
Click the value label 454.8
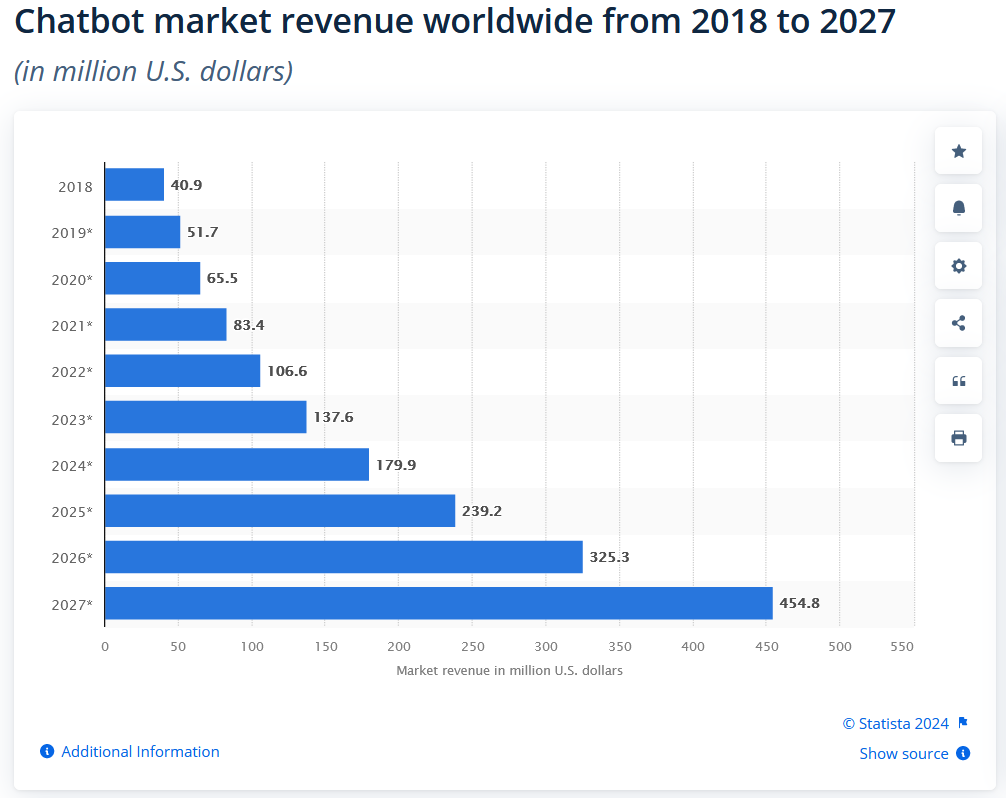[799, 603]
